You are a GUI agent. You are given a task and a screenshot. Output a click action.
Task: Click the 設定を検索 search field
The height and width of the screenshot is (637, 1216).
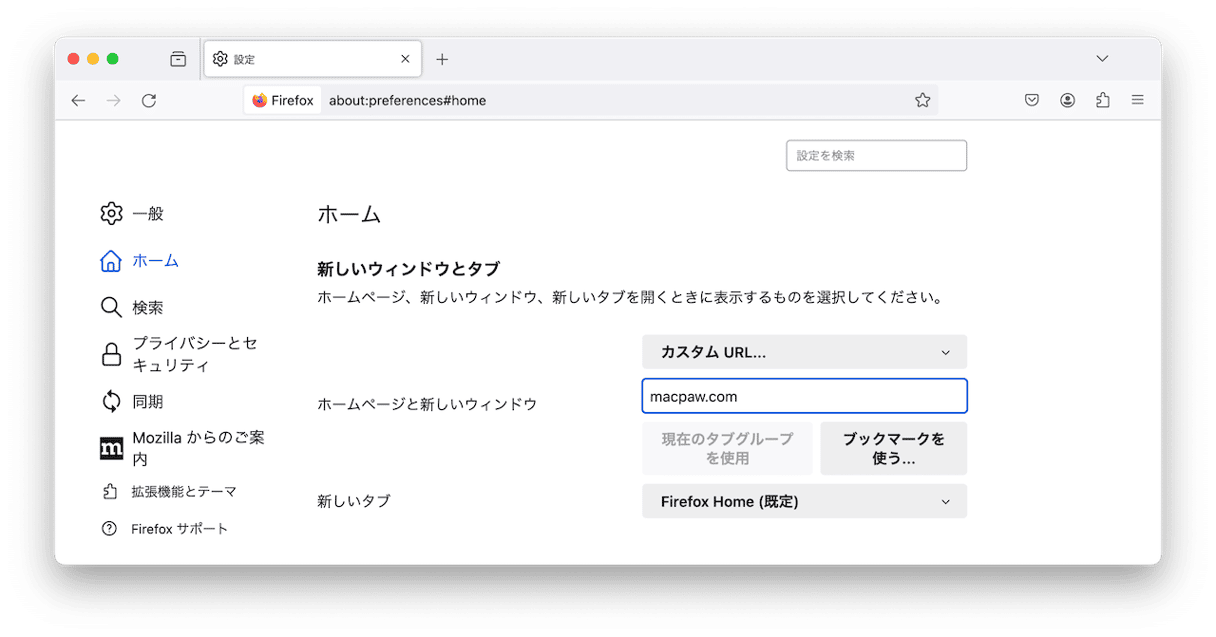tap(876, 156)
